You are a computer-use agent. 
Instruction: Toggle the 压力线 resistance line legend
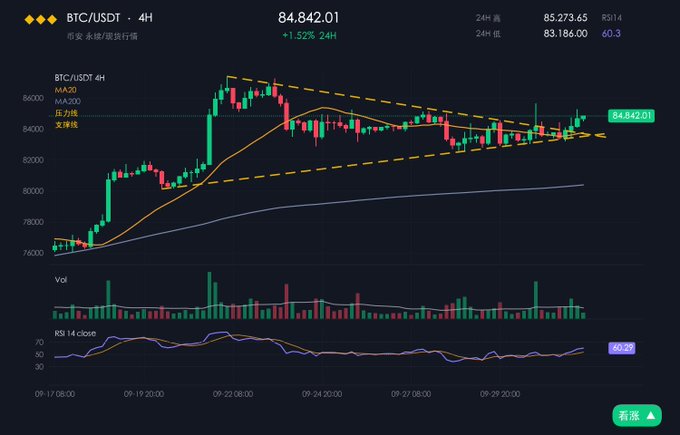coord(66,113)
